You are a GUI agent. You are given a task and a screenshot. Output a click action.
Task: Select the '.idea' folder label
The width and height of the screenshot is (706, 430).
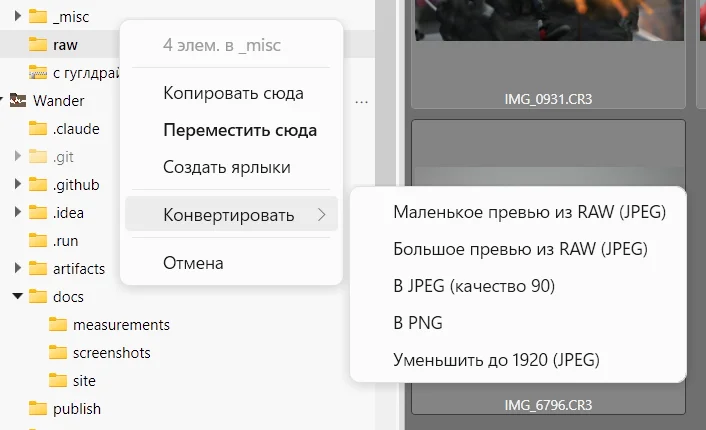[68, 213]
